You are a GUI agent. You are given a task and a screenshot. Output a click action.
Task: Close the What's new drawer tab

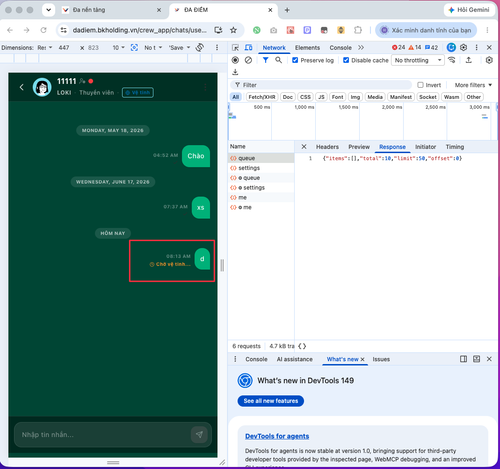(x=362, y=359)
